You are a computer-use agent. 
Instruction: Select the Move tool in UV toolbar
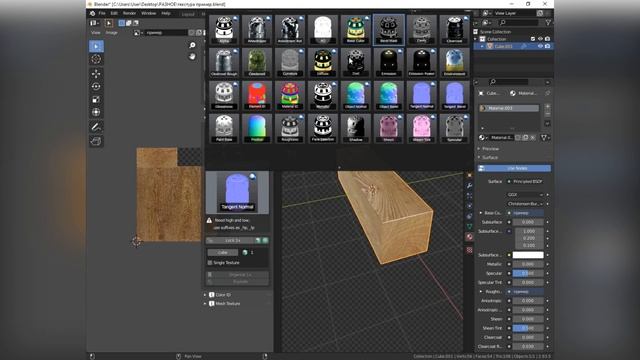pyautogui.click(x=96, y=73)
